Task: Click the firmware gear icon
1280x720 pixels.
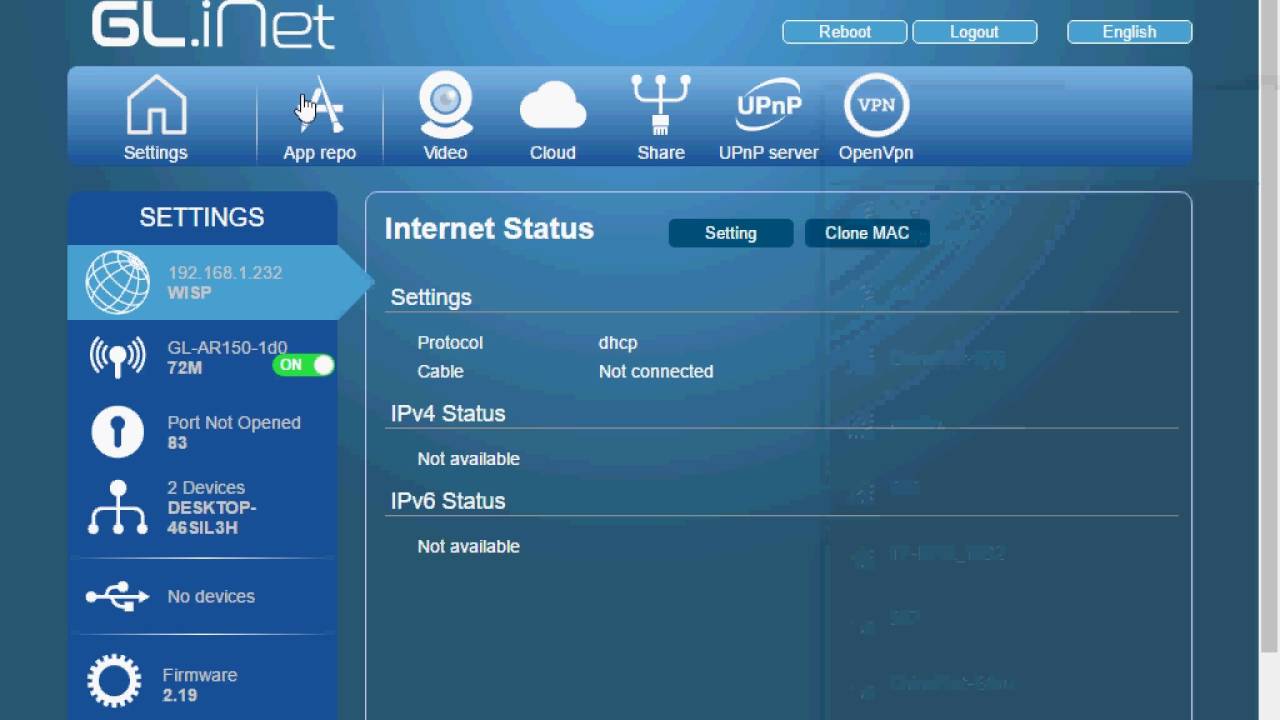Action: [x=114, y=683]
